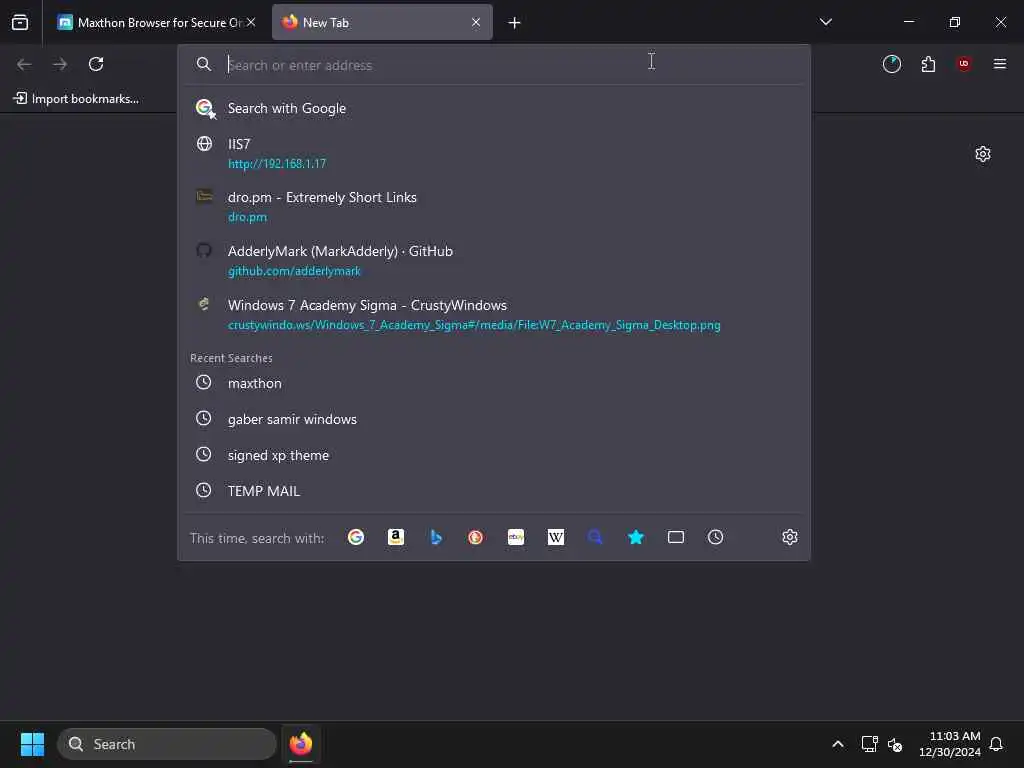Choose Search with Google suggestion
The width and height of the screenshot is (1024, 768).
[x=494, y=108]
